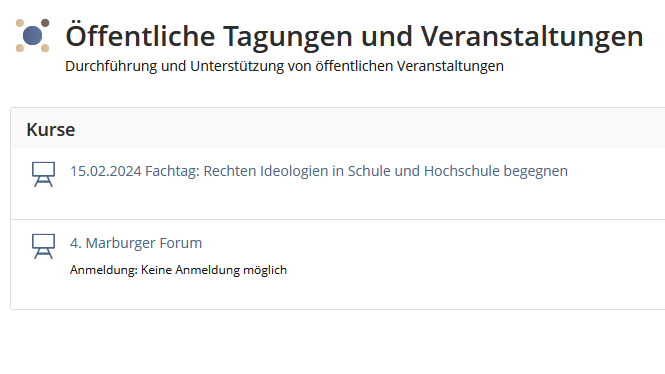The image size is (665, 374).
Task: Click the words Keine Anmeldung möglich
Action: point(214,270)
